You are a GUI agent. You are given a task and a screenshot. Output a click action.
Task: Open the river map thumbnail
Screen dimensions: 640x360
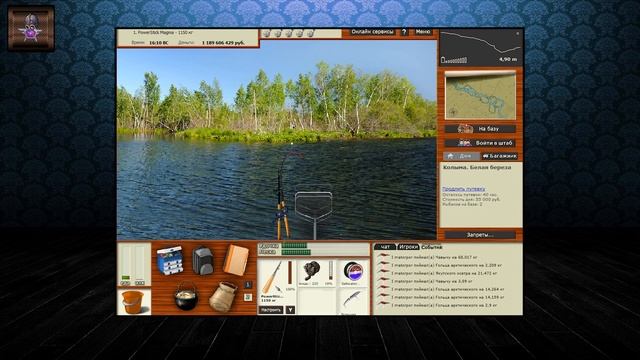tap(480, 96)
